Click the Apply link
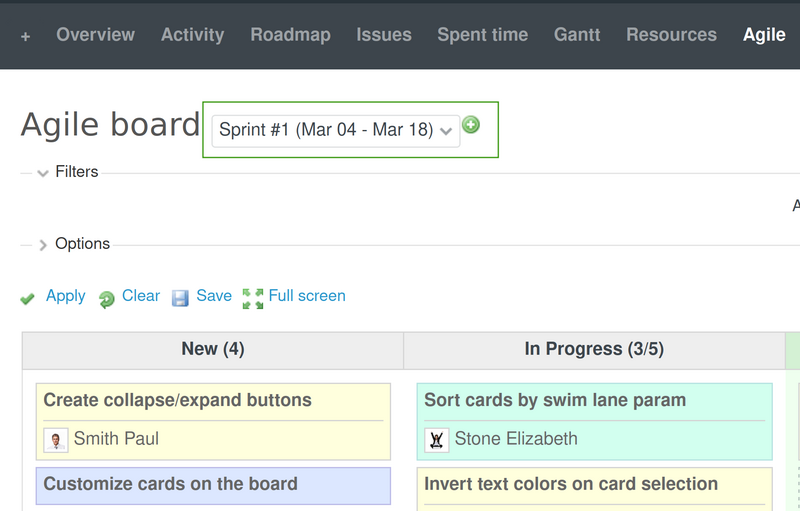The width and height of the screenshot is (800, 511). pyautogui.click(x=65, y=296)
